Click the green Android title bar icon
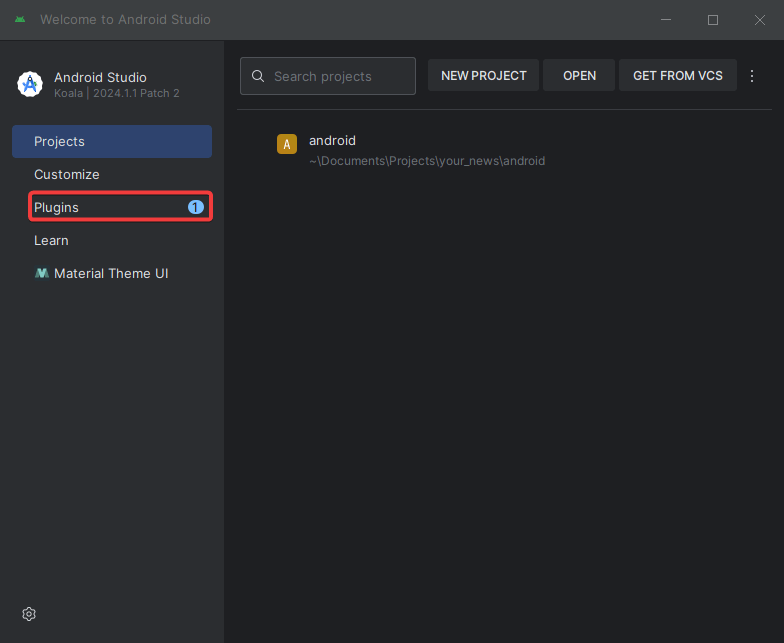Screen dimensions: 784x643 pyautogui.click(x=20, y=20)
